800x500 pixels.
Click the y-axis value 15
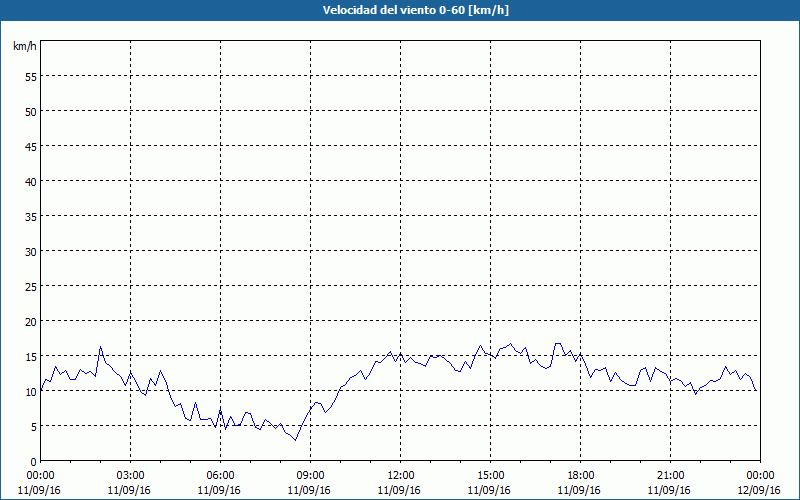(x=31, y=357)
